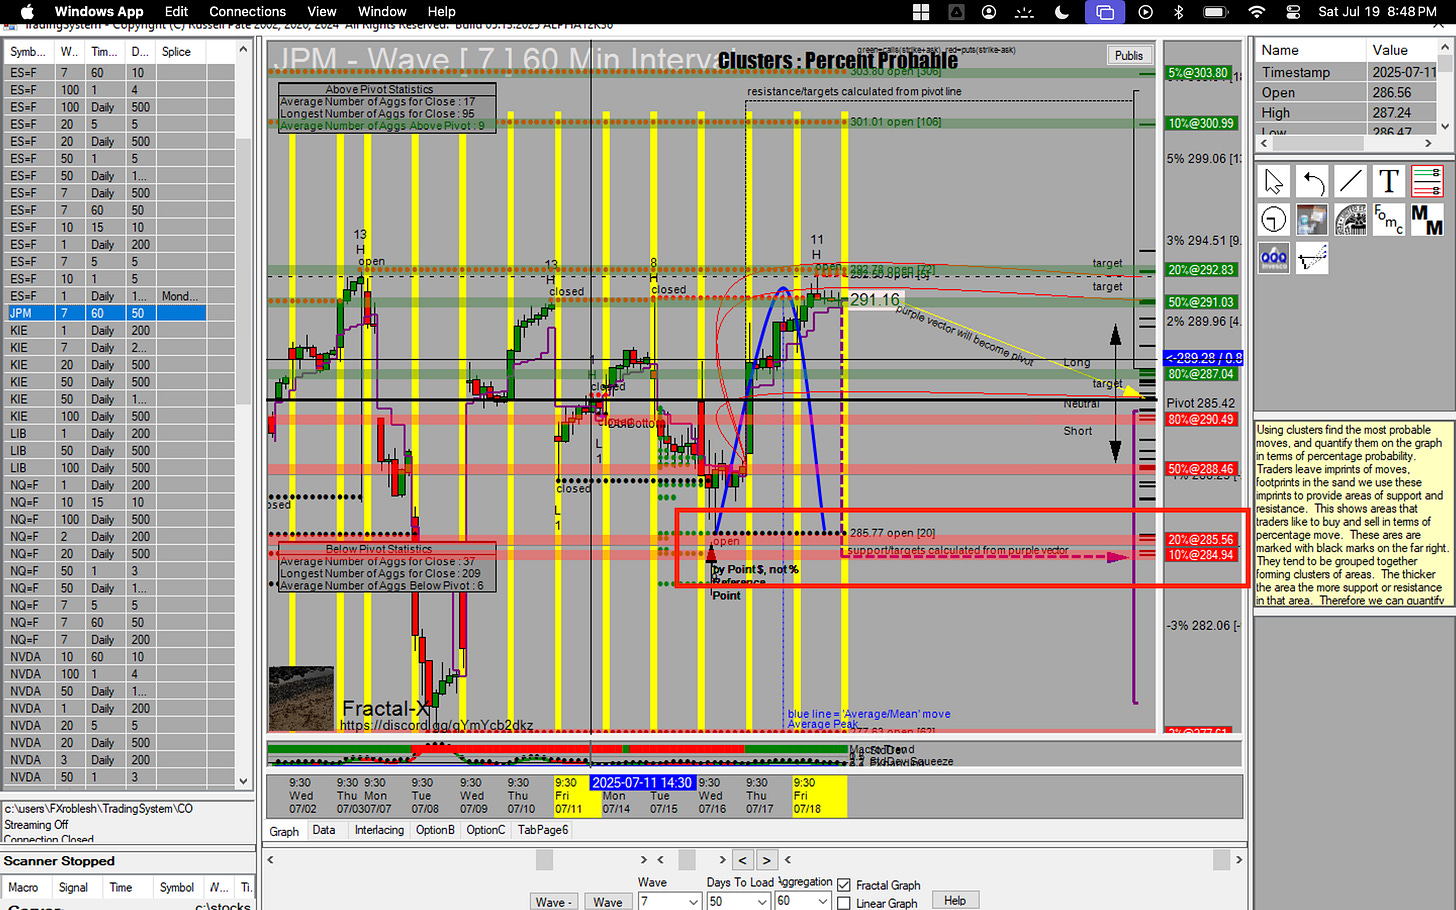Open the Wave number dropdown
Screen dimensions: 1456x910
(x=693, y=902)
